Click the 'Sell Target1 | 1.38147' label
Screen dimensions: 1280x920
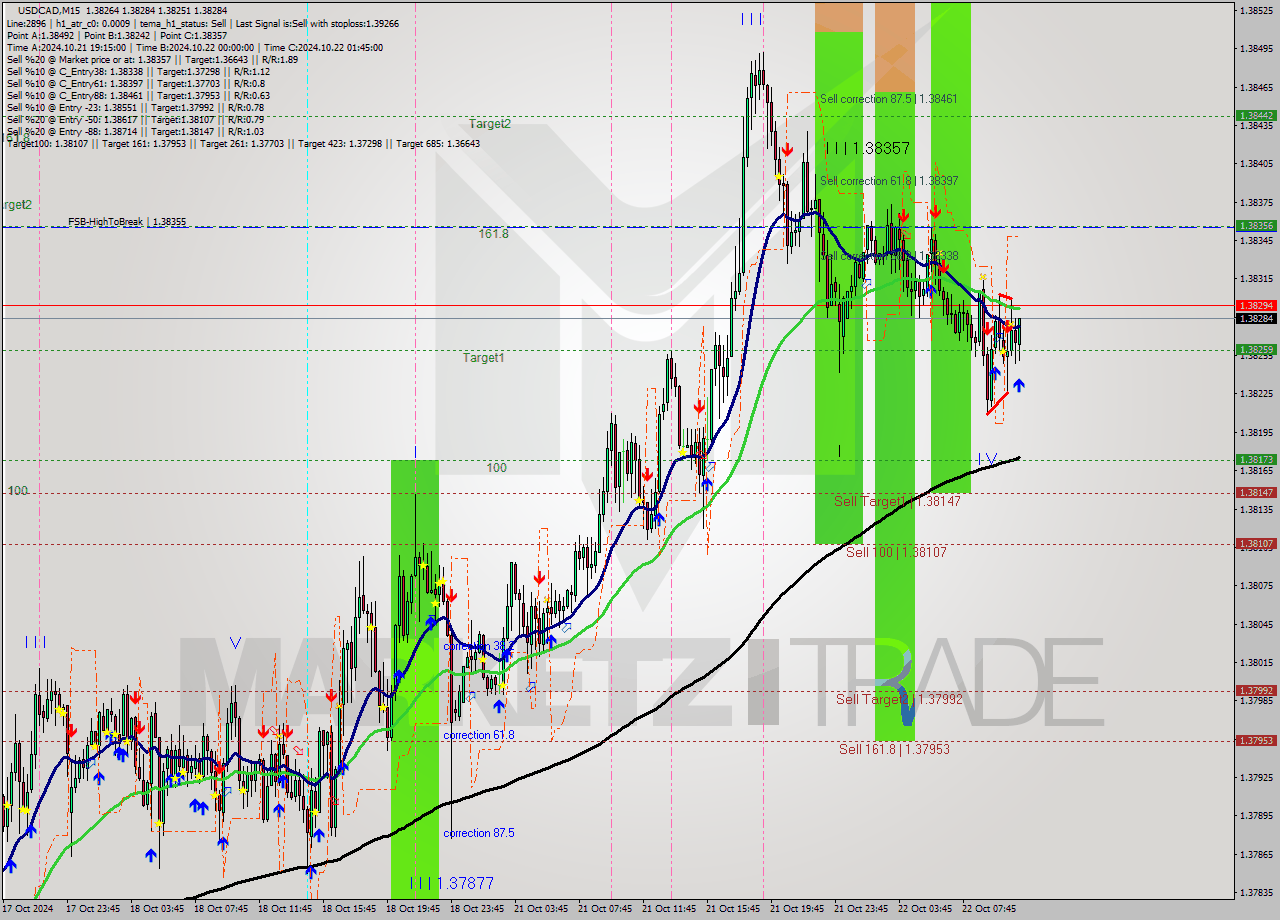(897, 501)
